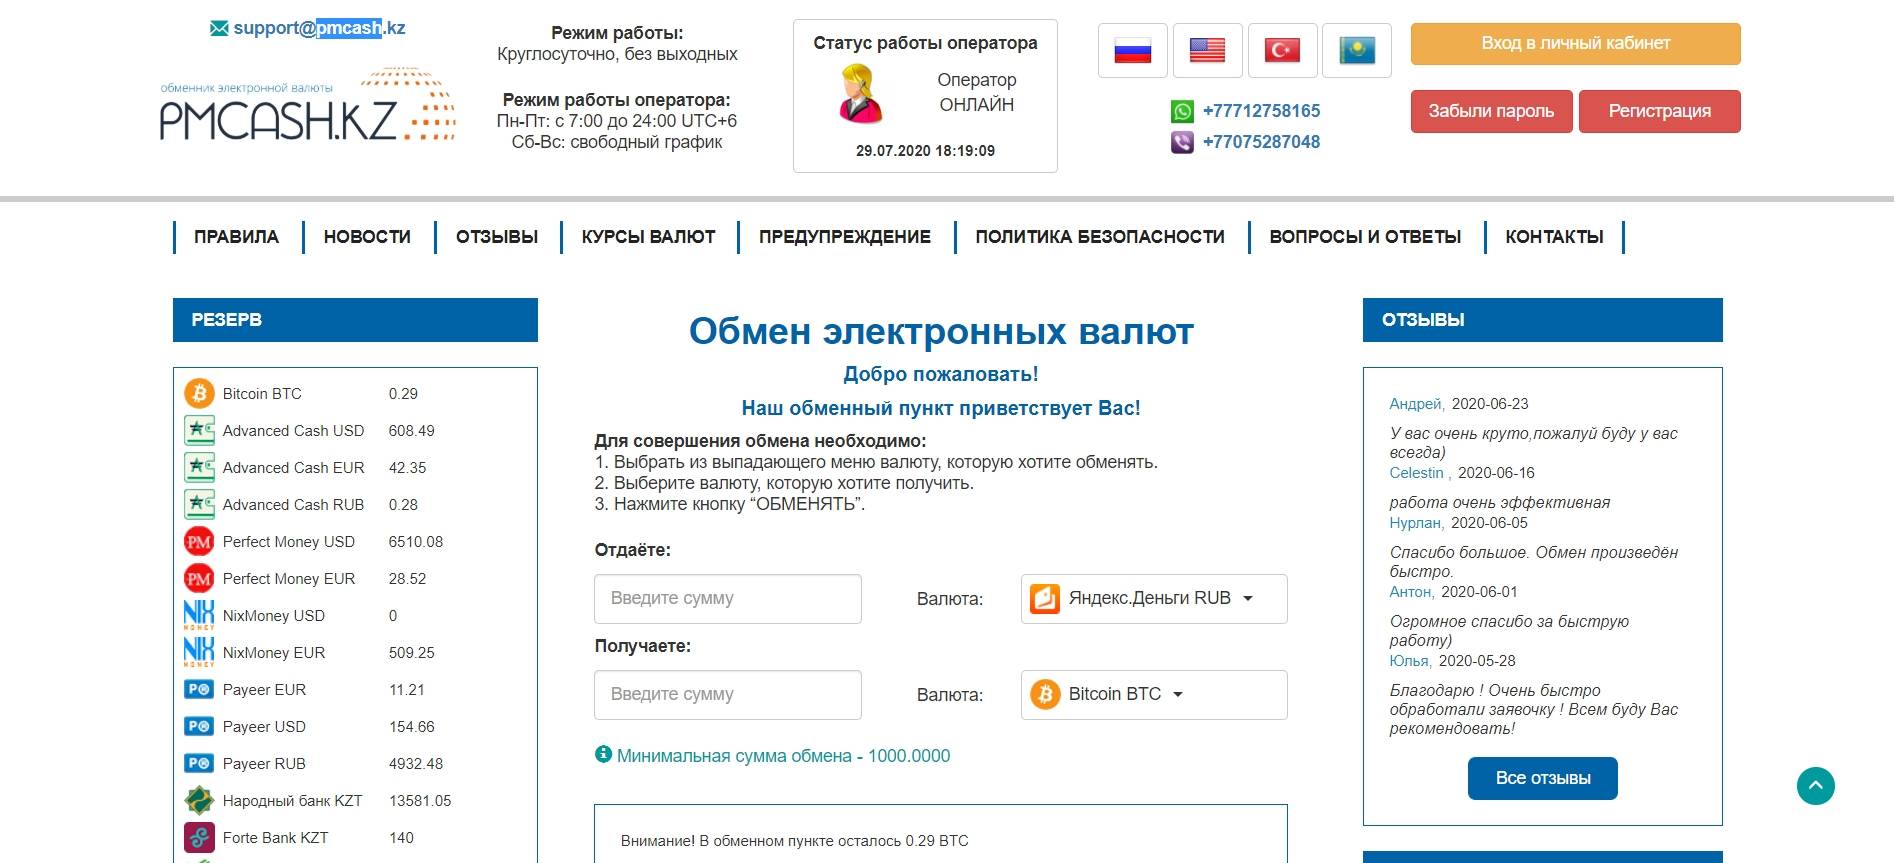Viewport: 1894px width, 863px height.
Task: Click reviewer name Андрей
Action: click(x=1416, y=404)
